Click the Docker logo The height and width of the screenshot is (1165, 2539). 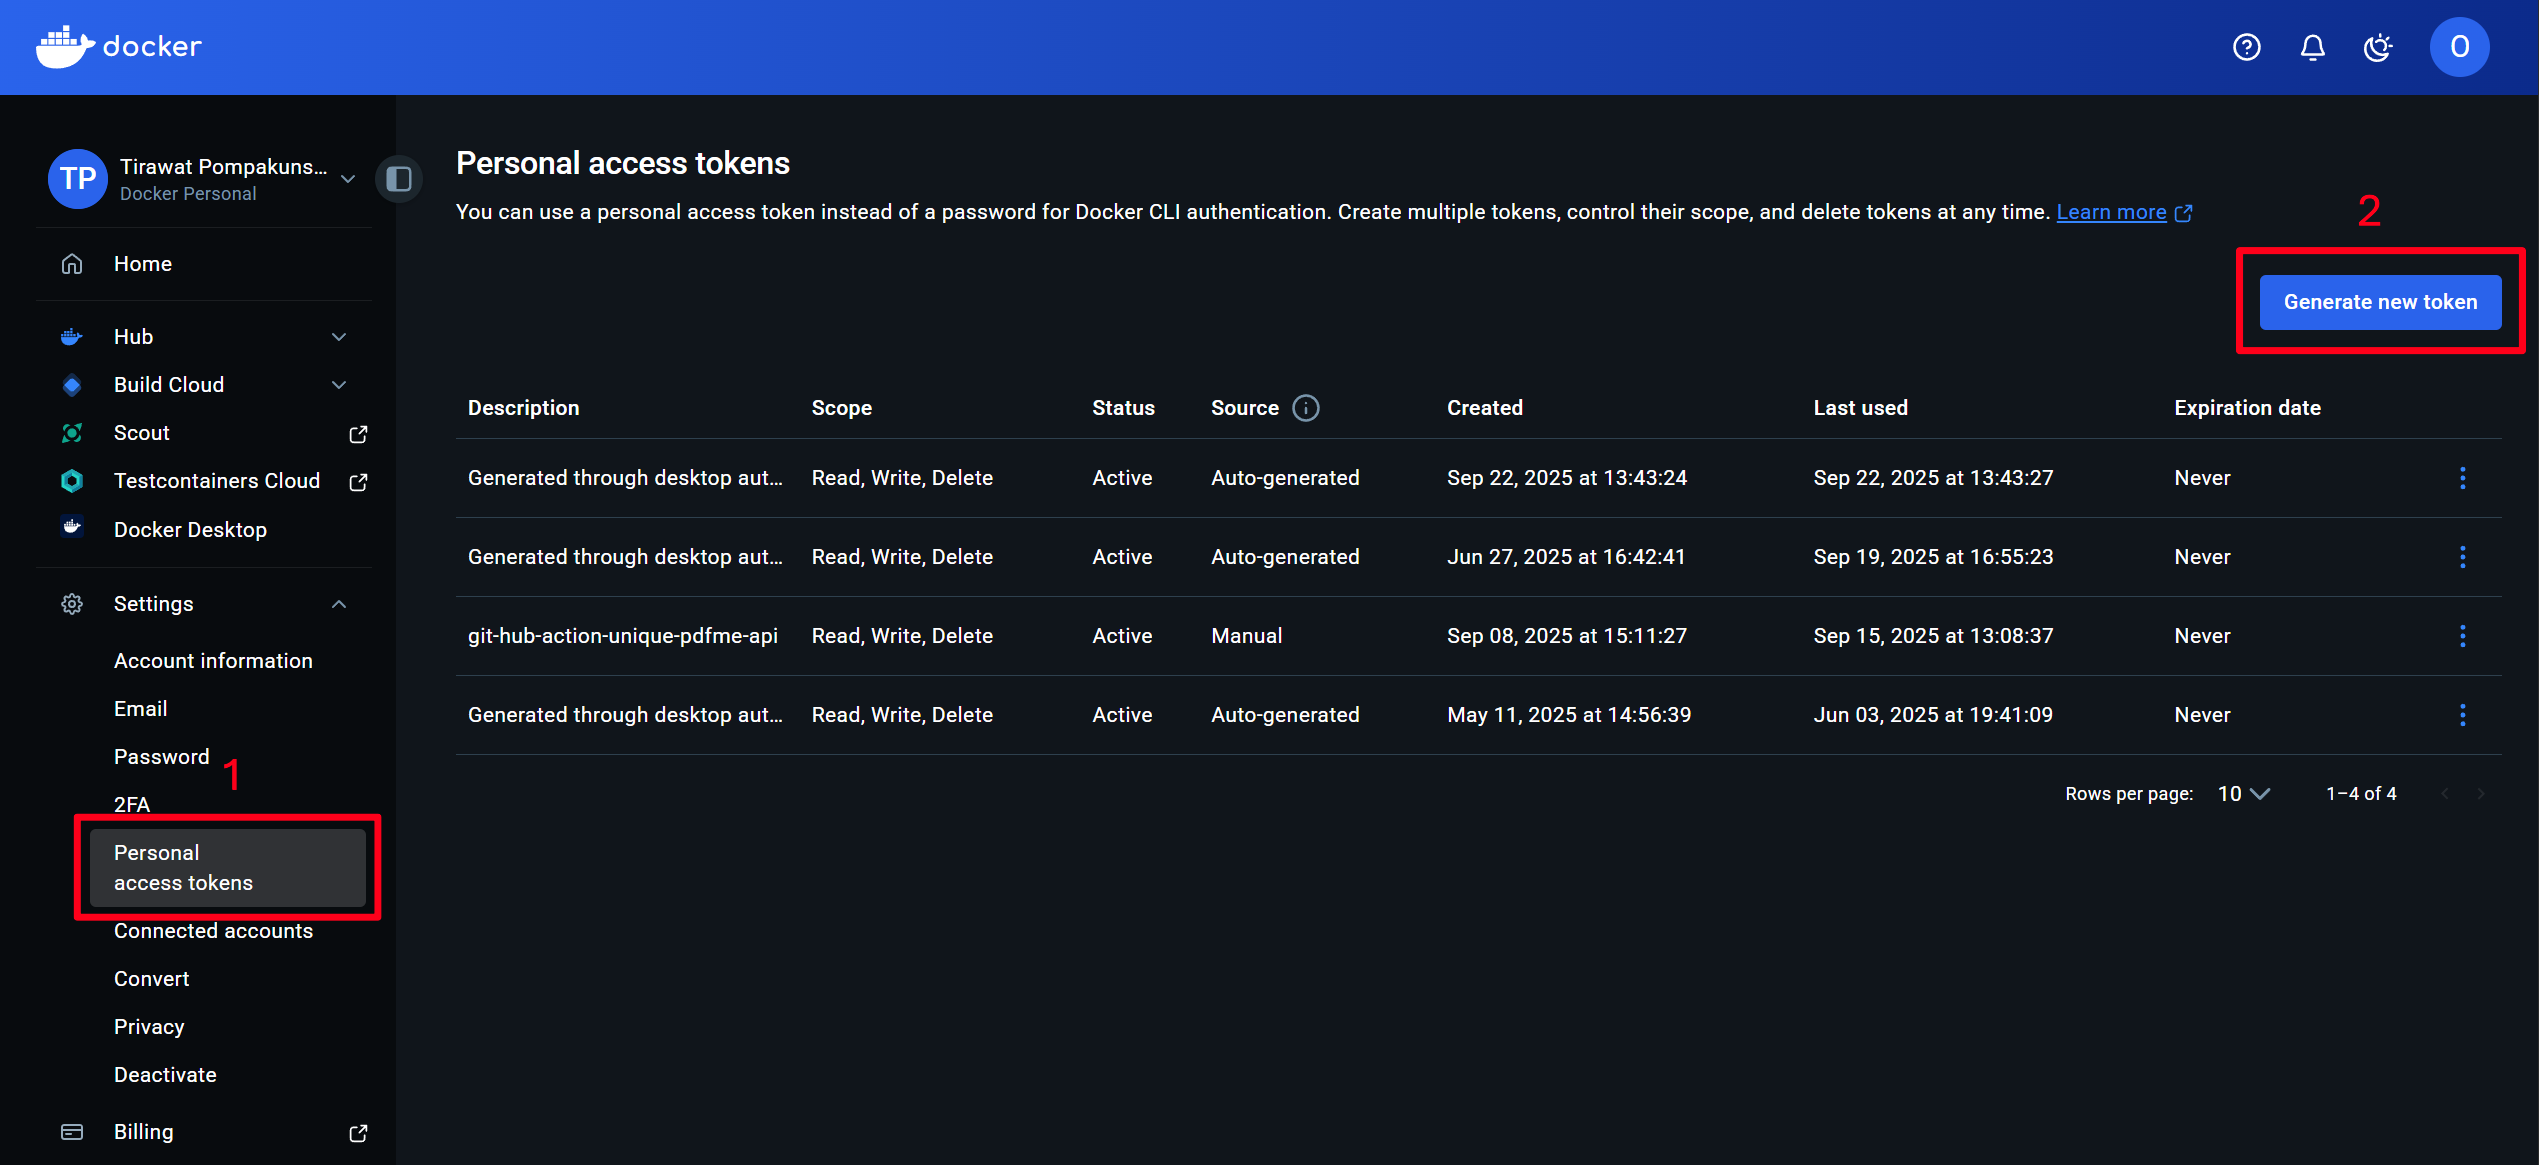click(x=119, y=46)
